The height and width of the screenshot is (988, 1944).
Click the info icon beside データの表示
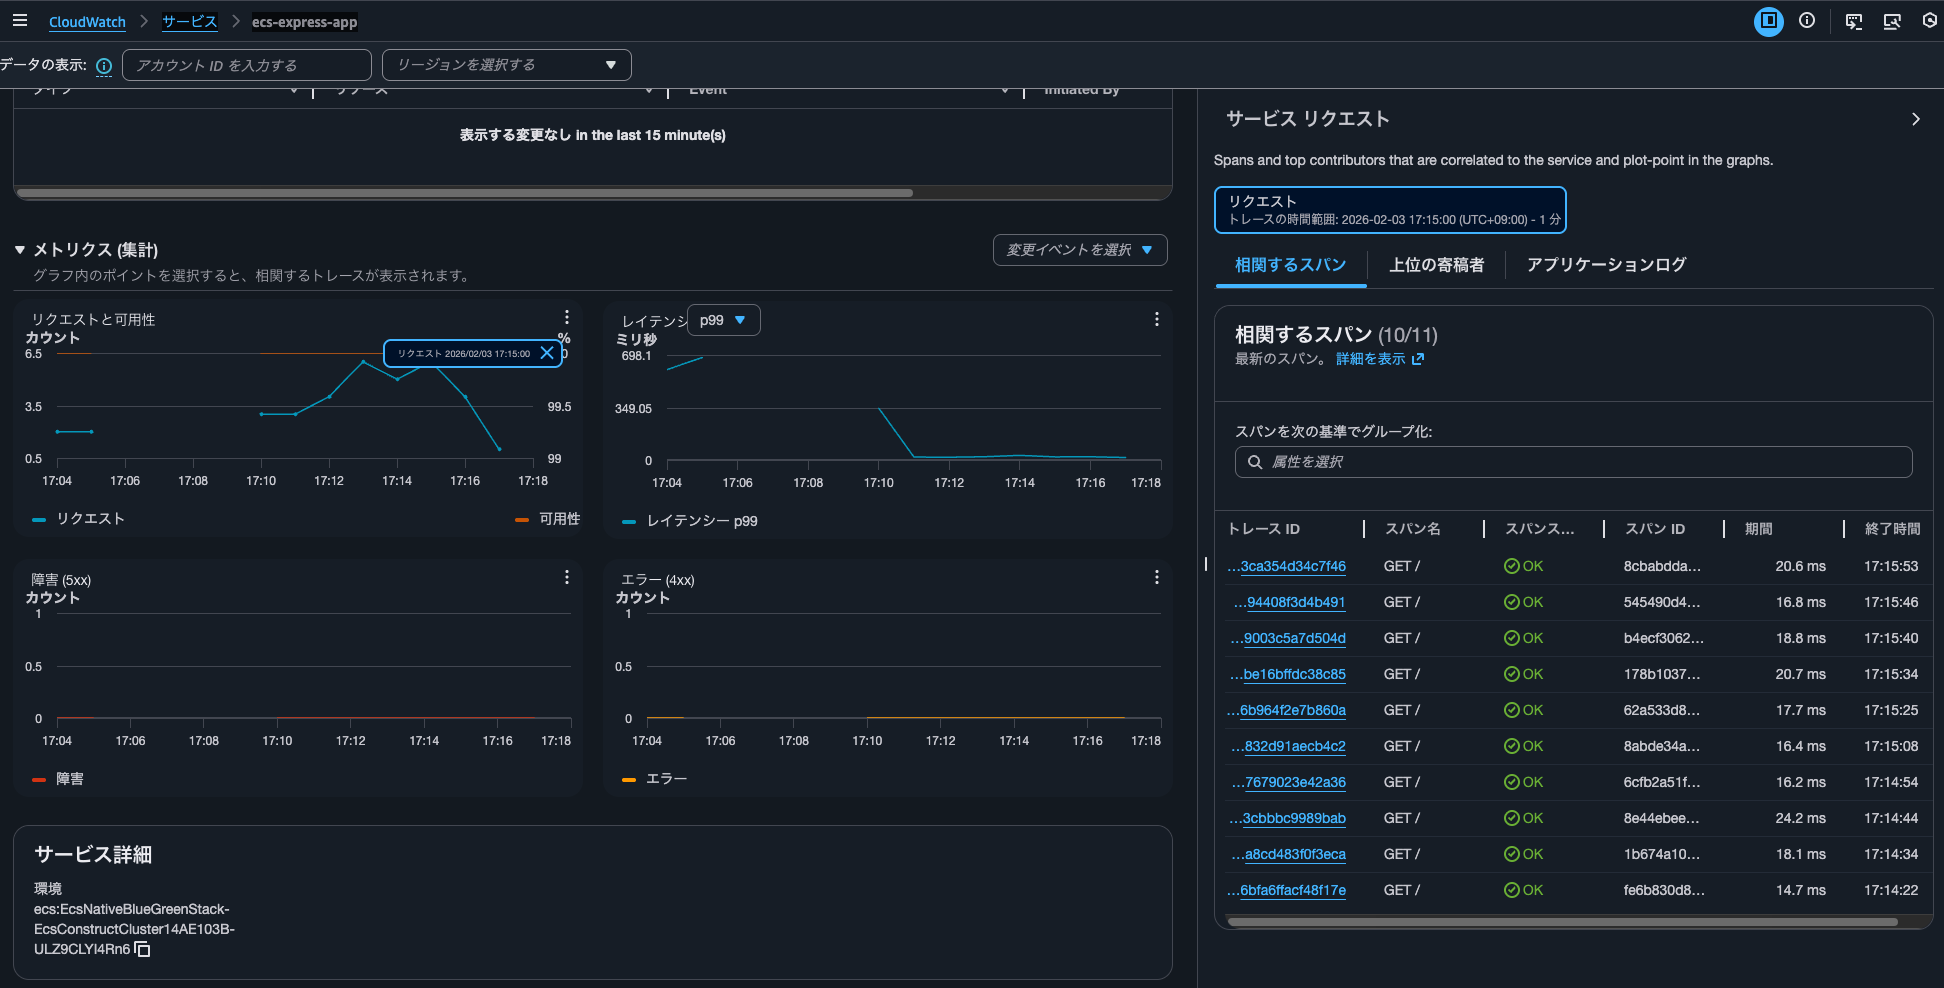click(104, 66)
